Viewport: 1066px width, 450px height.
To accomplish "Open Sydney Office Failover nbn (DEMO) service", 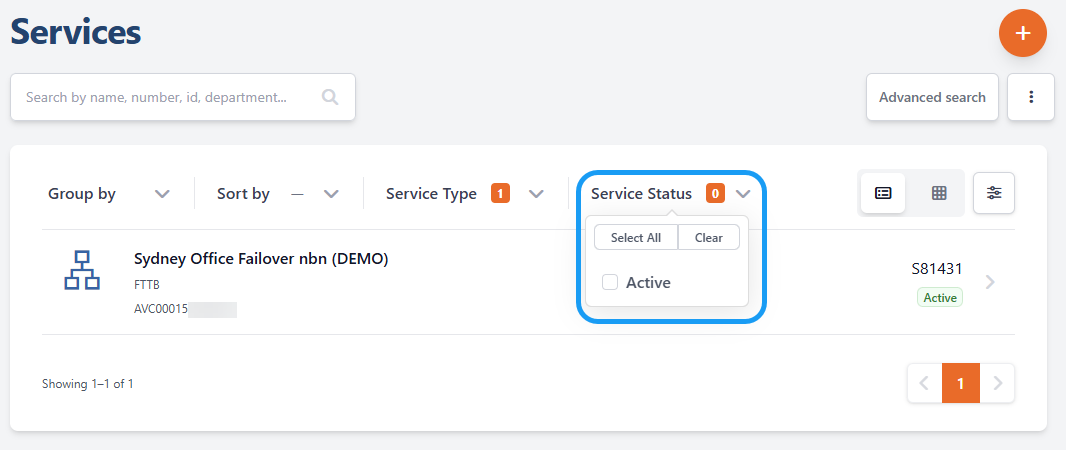I will [x=261, y=259].
